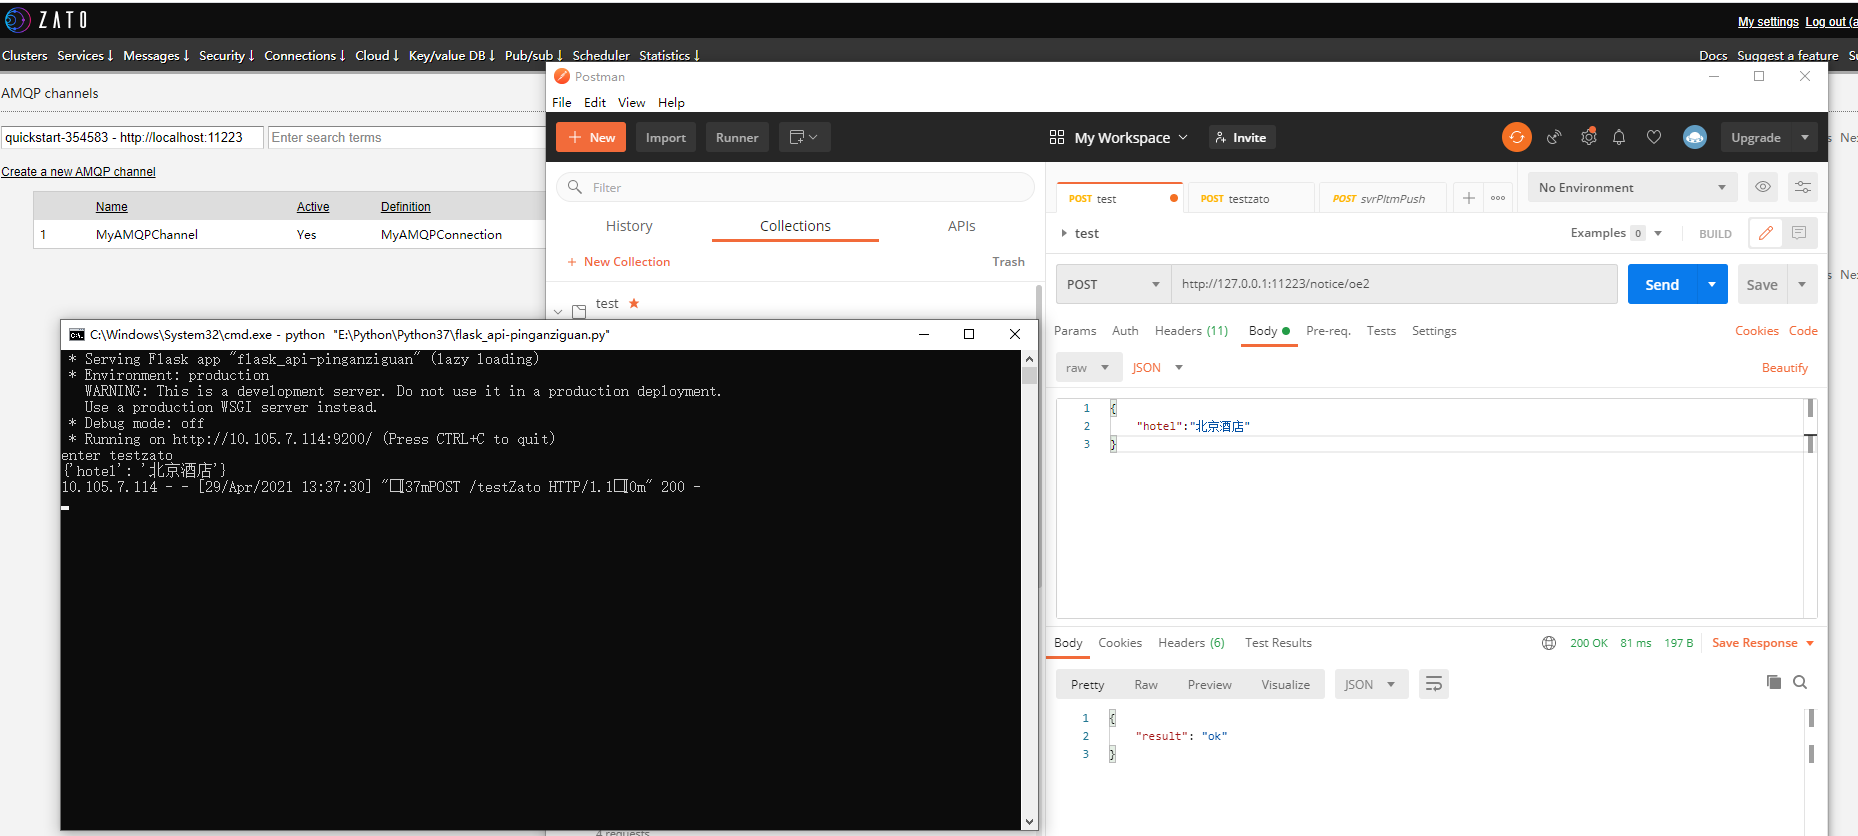Open My Workspace dropdown
The height and width of the screenshot is (836, 1858).
click(x=1131, y=137)
